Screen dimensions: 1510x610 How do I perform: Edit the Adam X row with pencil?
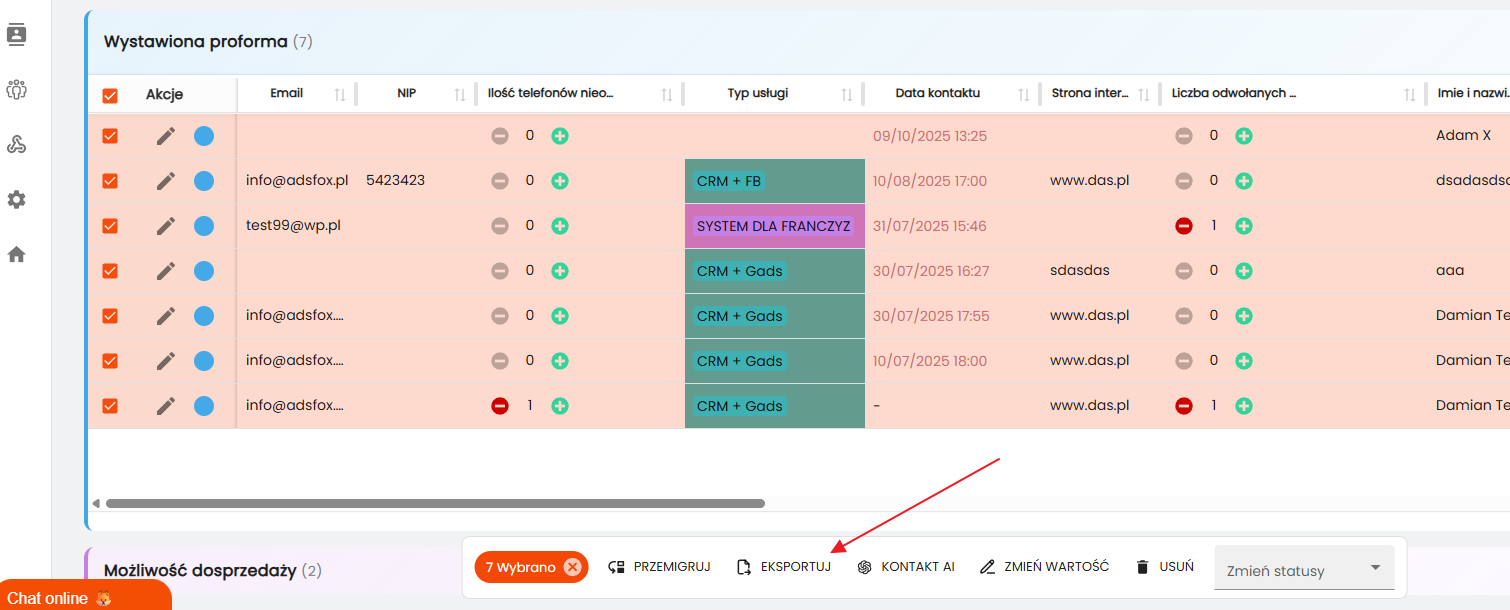click(166, 136)
